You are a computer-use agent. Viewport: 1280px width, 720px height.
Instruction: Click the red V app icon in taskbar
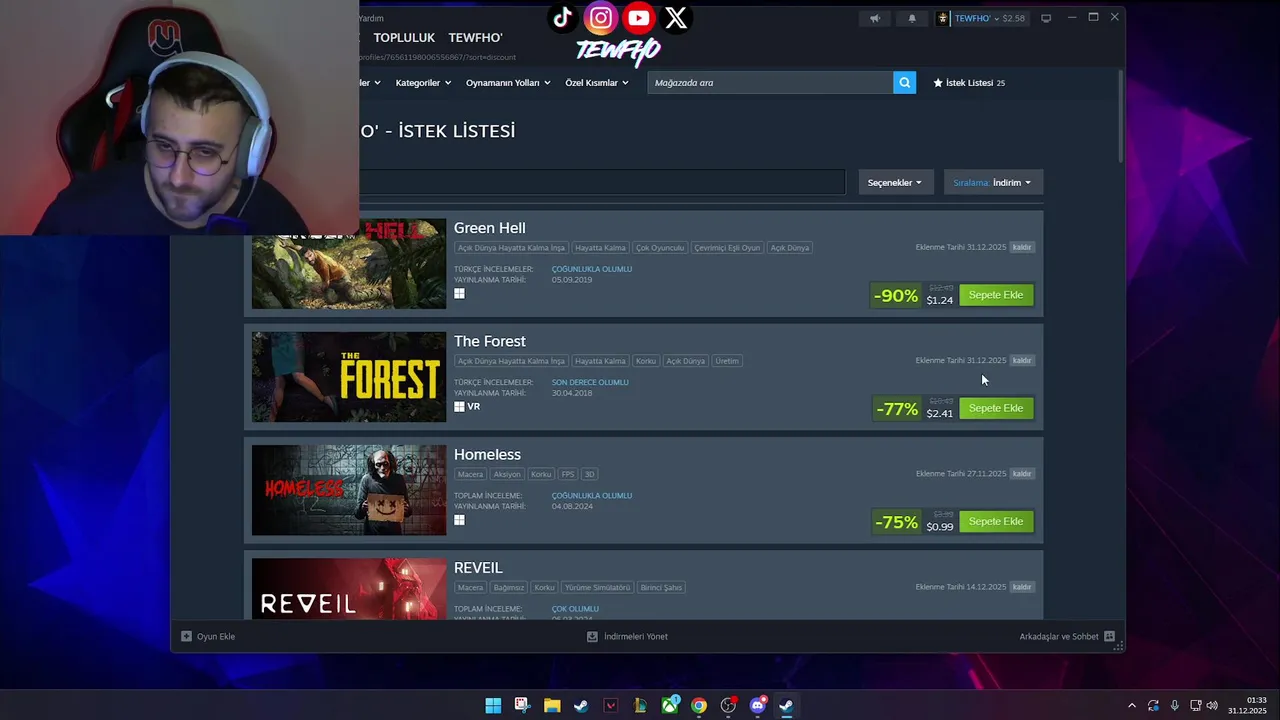611,706
